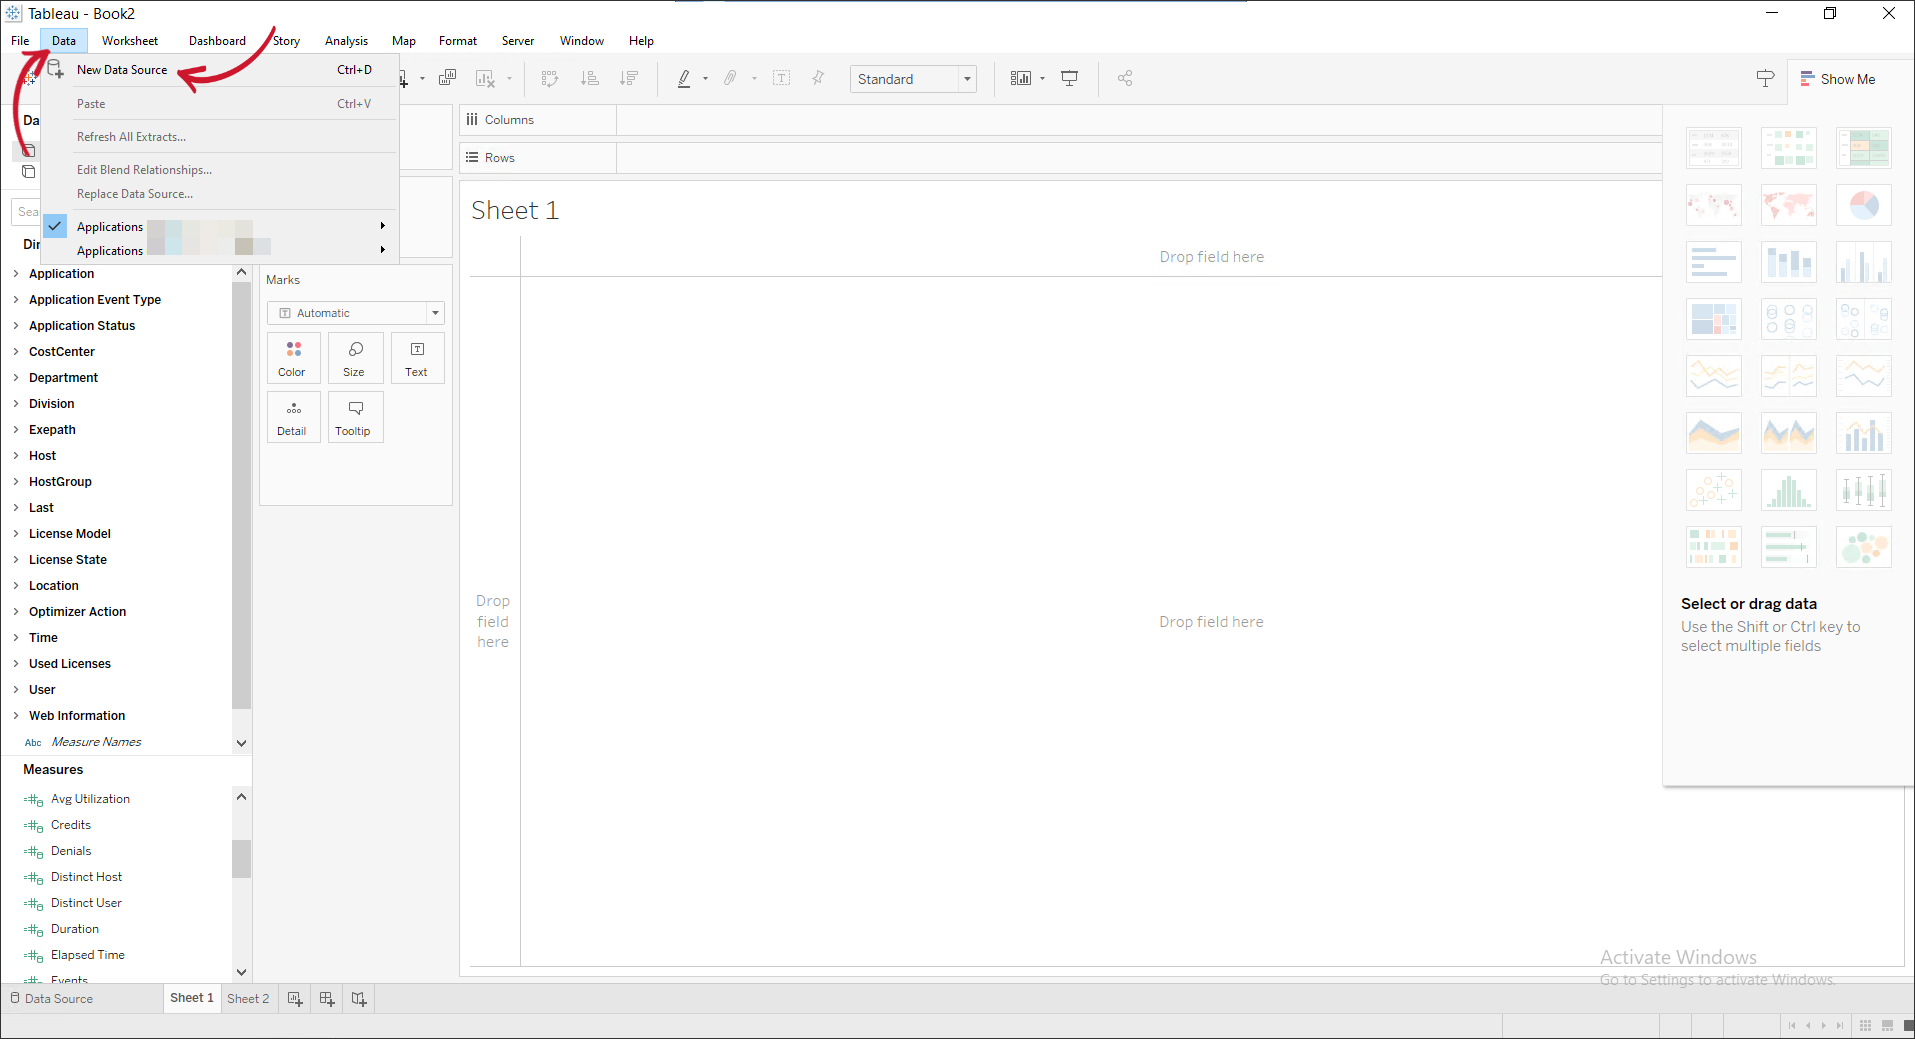1915x1039 pixels.
Task: Select the checked Applications data source
Action: click(x=110, y=227)
